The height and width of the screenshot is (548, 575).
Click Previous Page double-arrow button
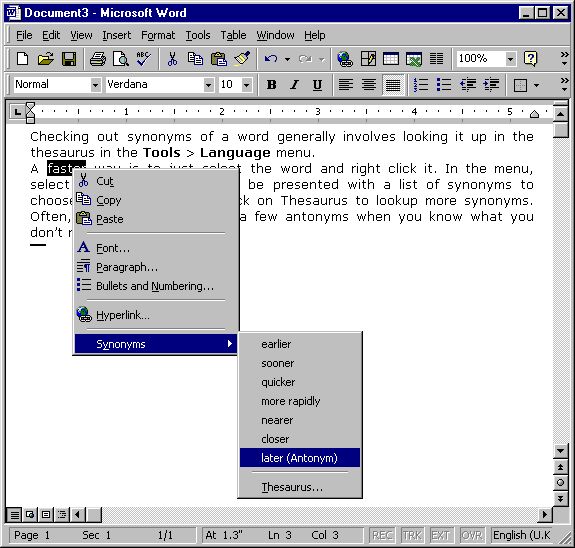(x=560, y=467)
